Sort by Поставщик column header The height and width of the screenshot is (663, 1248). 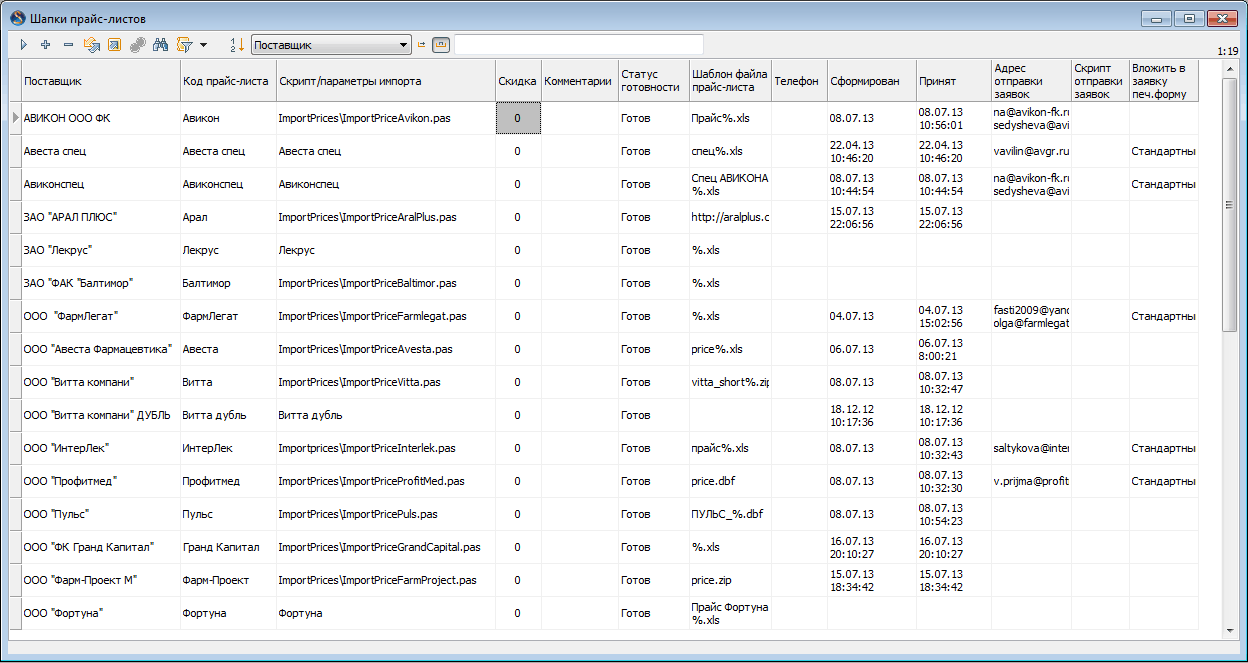(x=101, y=81)
